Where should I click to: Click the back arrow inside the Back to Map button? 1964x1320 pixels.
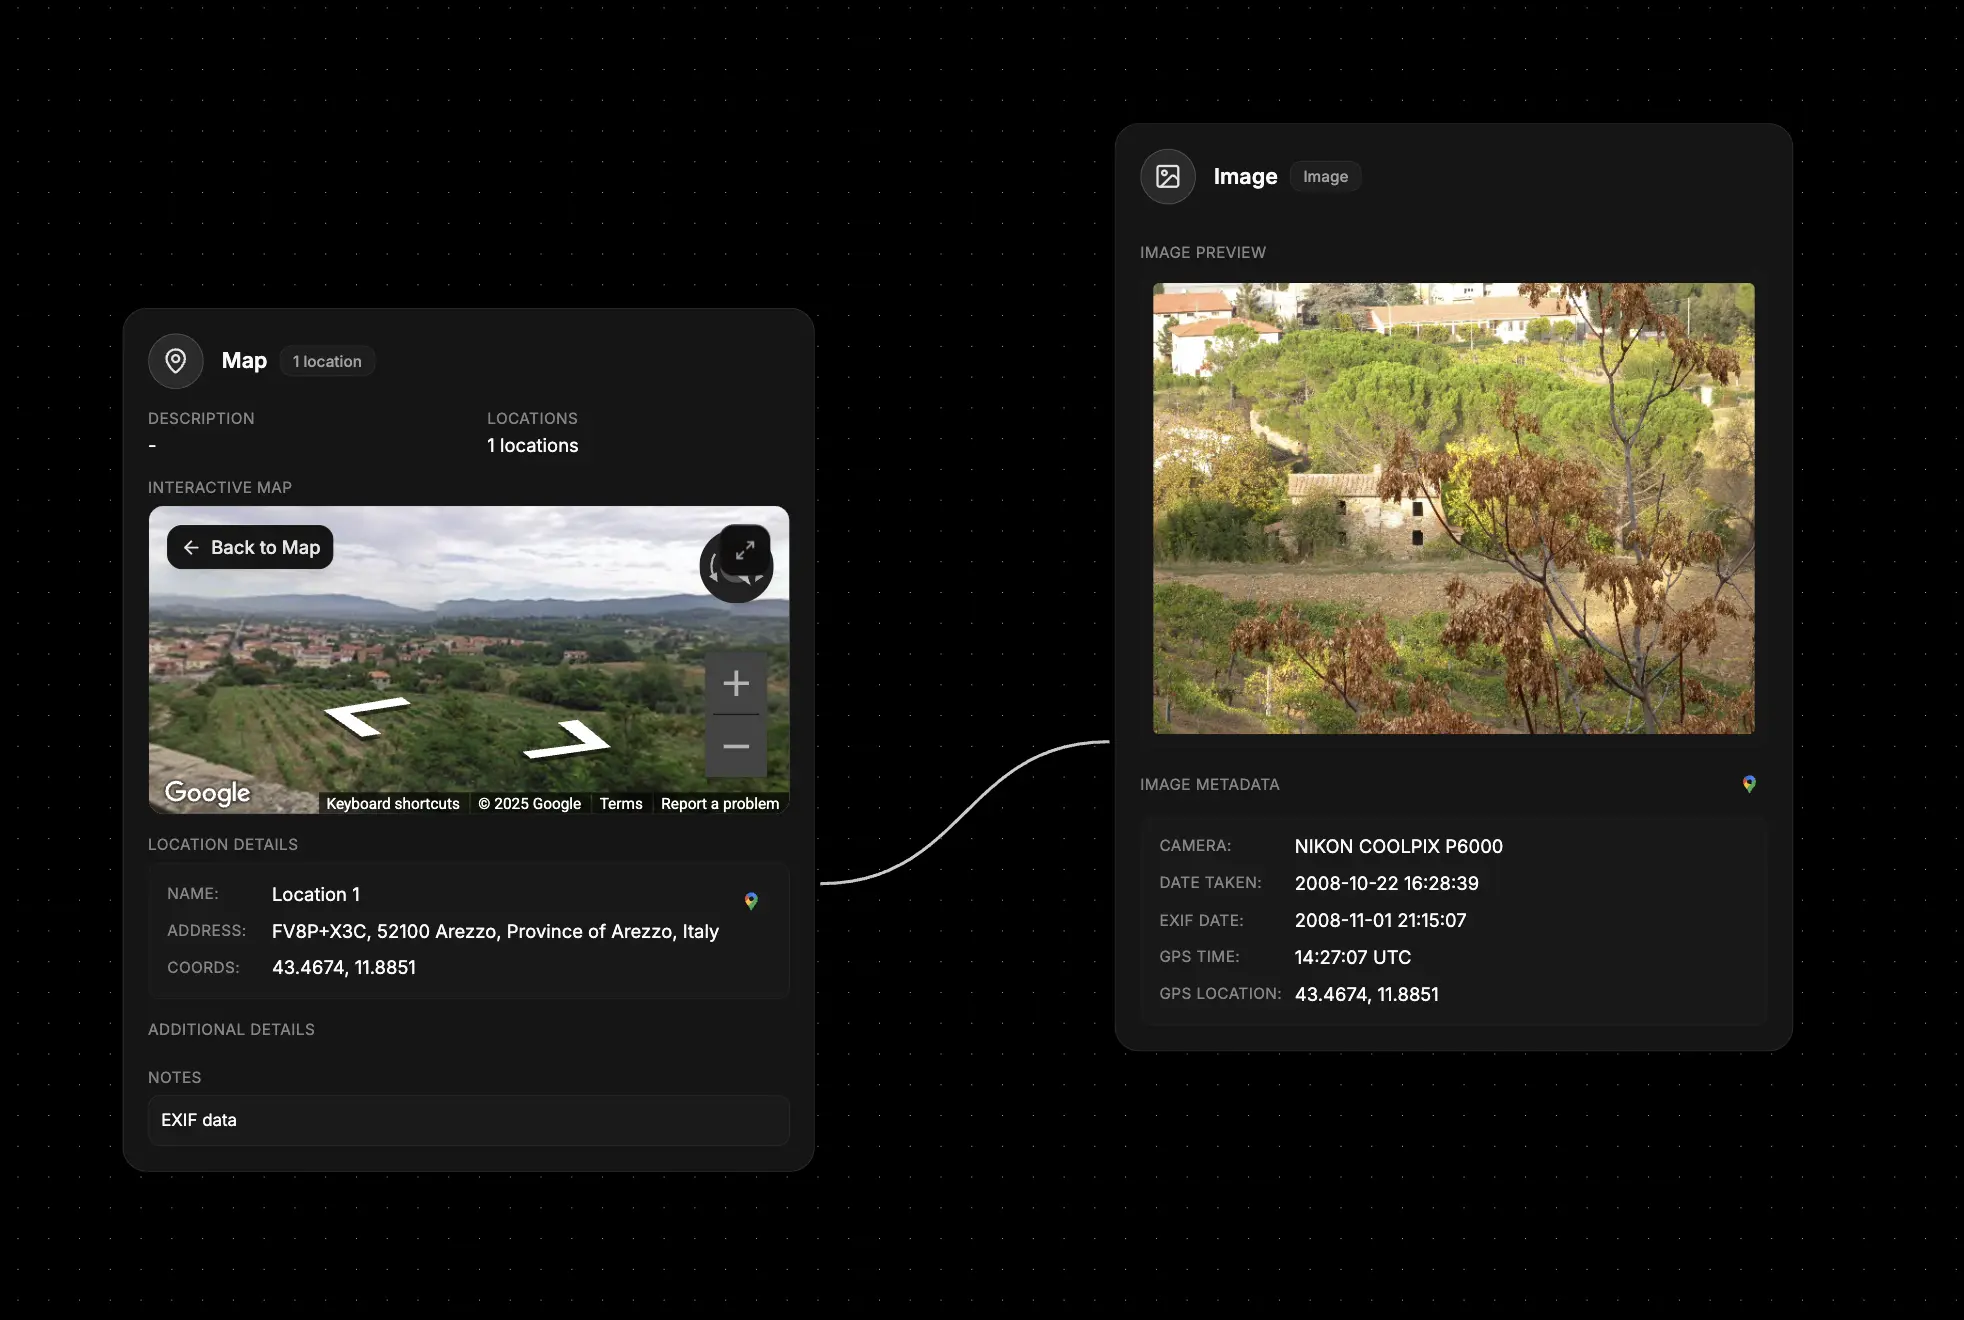point(192,547)
